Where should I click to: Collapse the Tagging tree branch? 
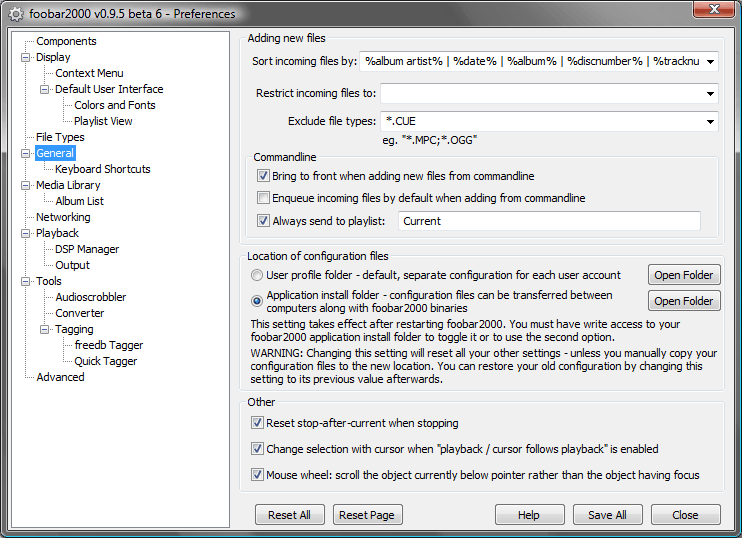coord(45,329)
